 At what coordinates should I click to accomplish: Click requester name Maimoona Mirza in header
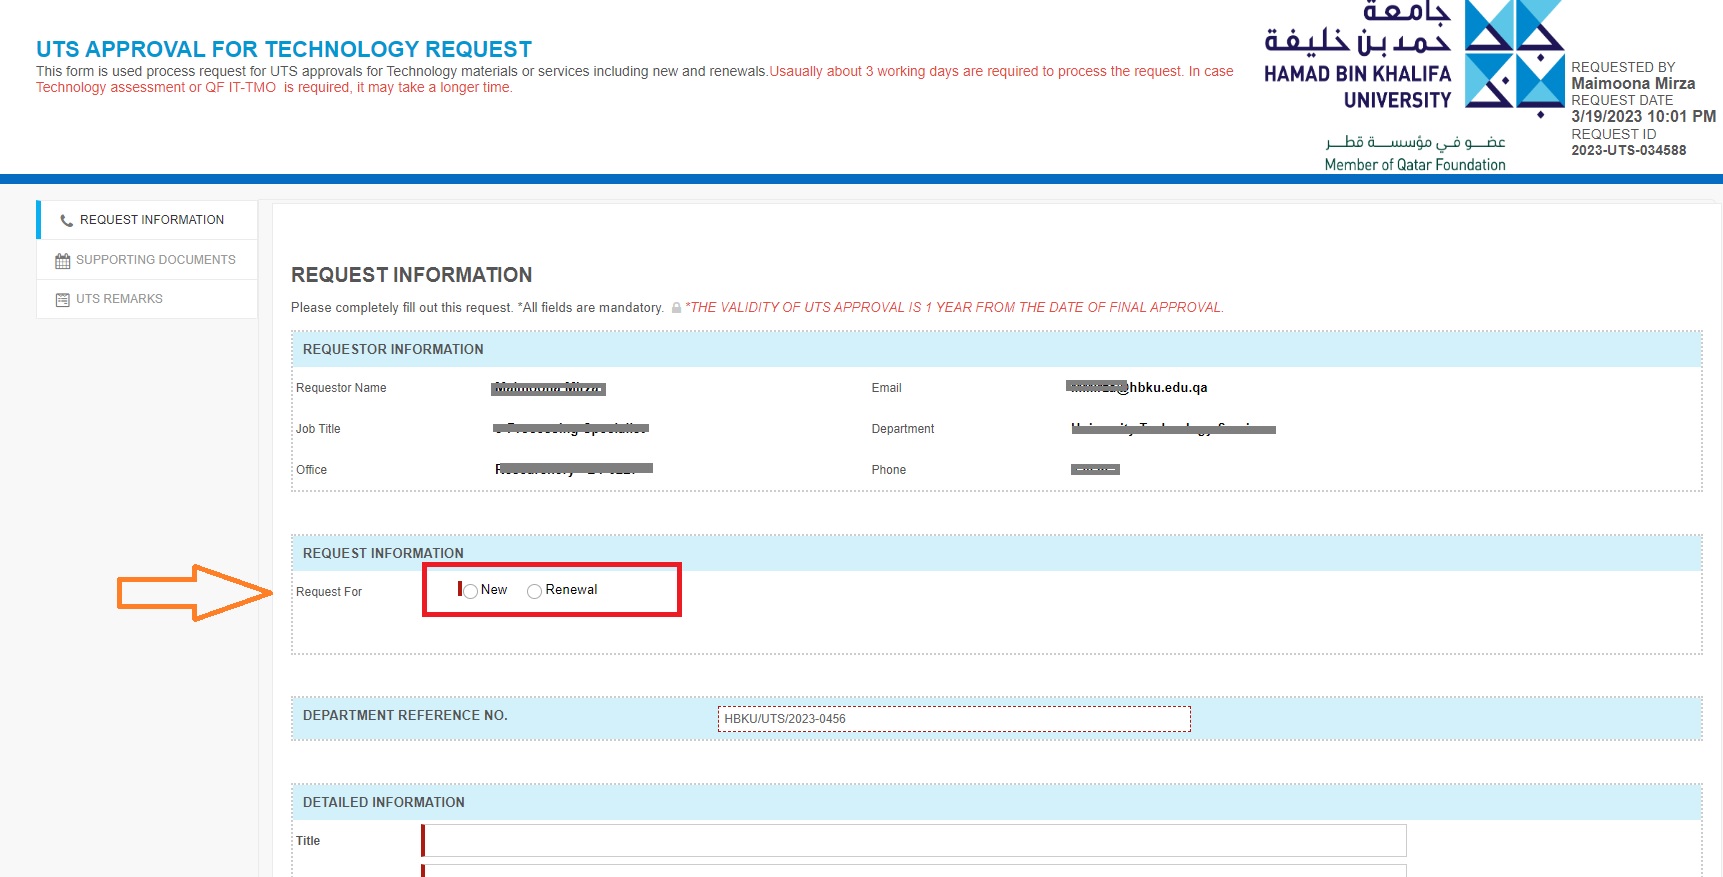1633,84
